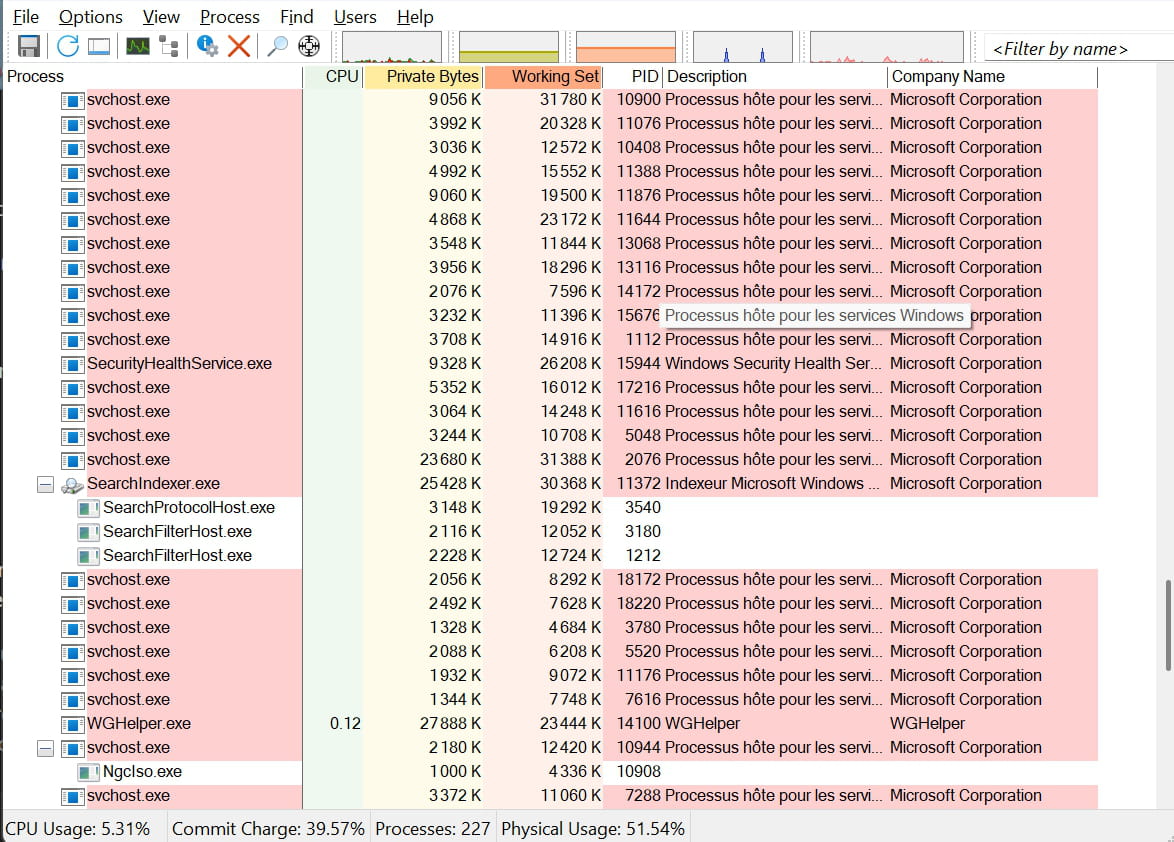This screenshot has width=1174, height=842.
Task: Toggle the process tree view icon
Action: (169, 46)
